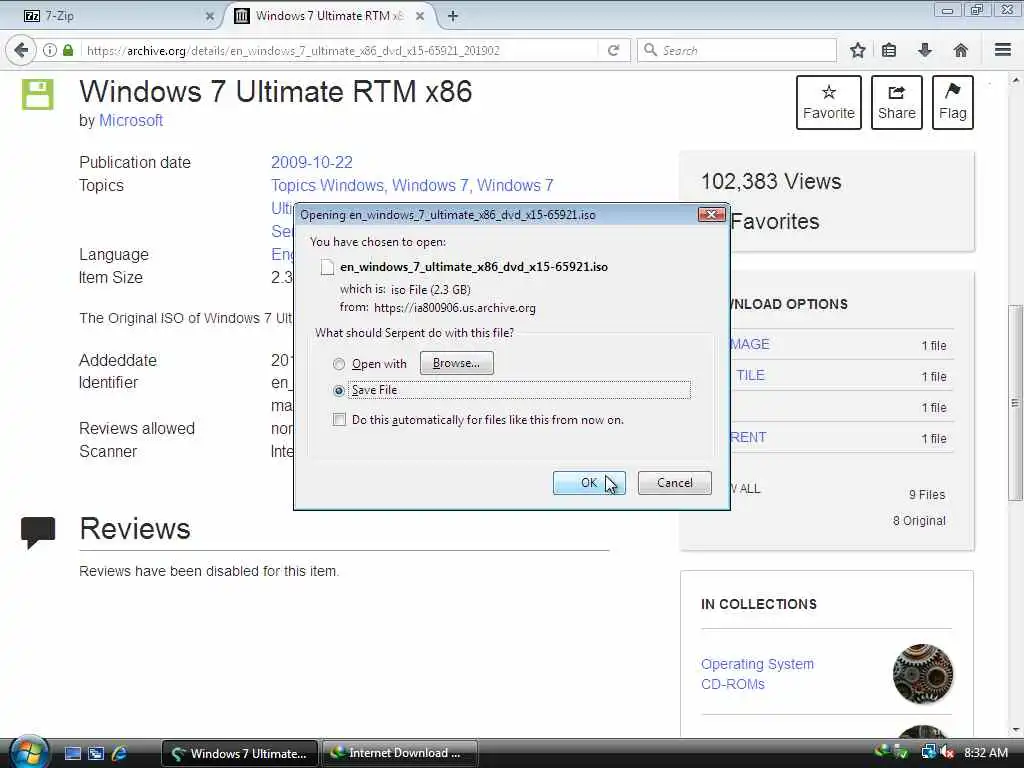Focus the browser Search field
Image resolution: width=1024 pixels, height=768 pixels.
tap(737, 50)
